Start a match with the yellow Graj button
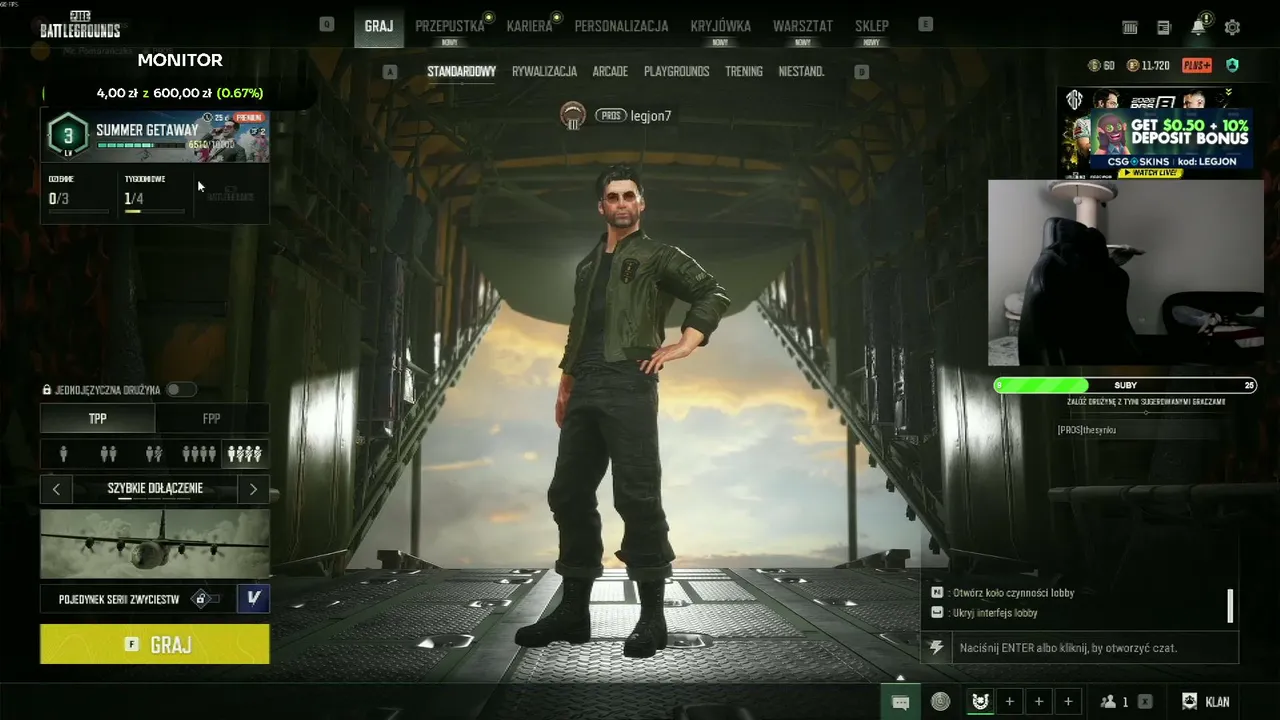The image size is (1280, 720). [155, 644]
